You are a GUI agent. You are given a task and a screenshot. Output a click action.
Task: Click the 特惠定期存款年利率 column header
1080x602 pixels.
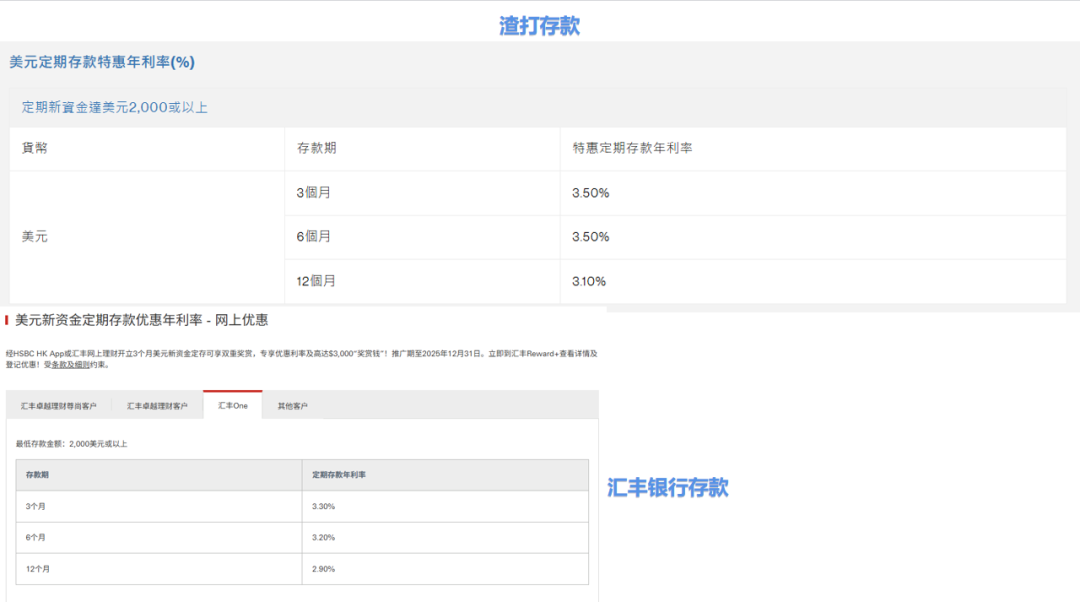coord(632,148)
